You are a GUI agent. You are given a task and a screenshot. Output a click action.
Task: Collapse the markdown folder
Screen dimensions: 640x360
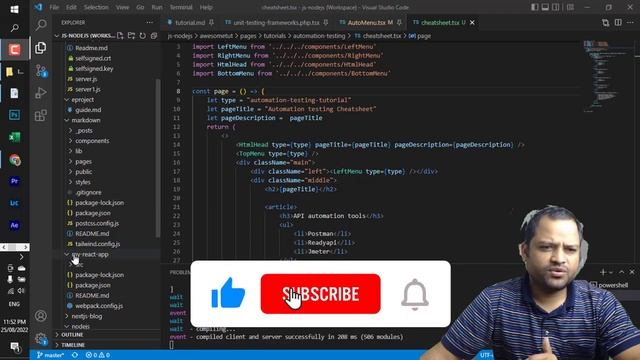pos(86,120)
